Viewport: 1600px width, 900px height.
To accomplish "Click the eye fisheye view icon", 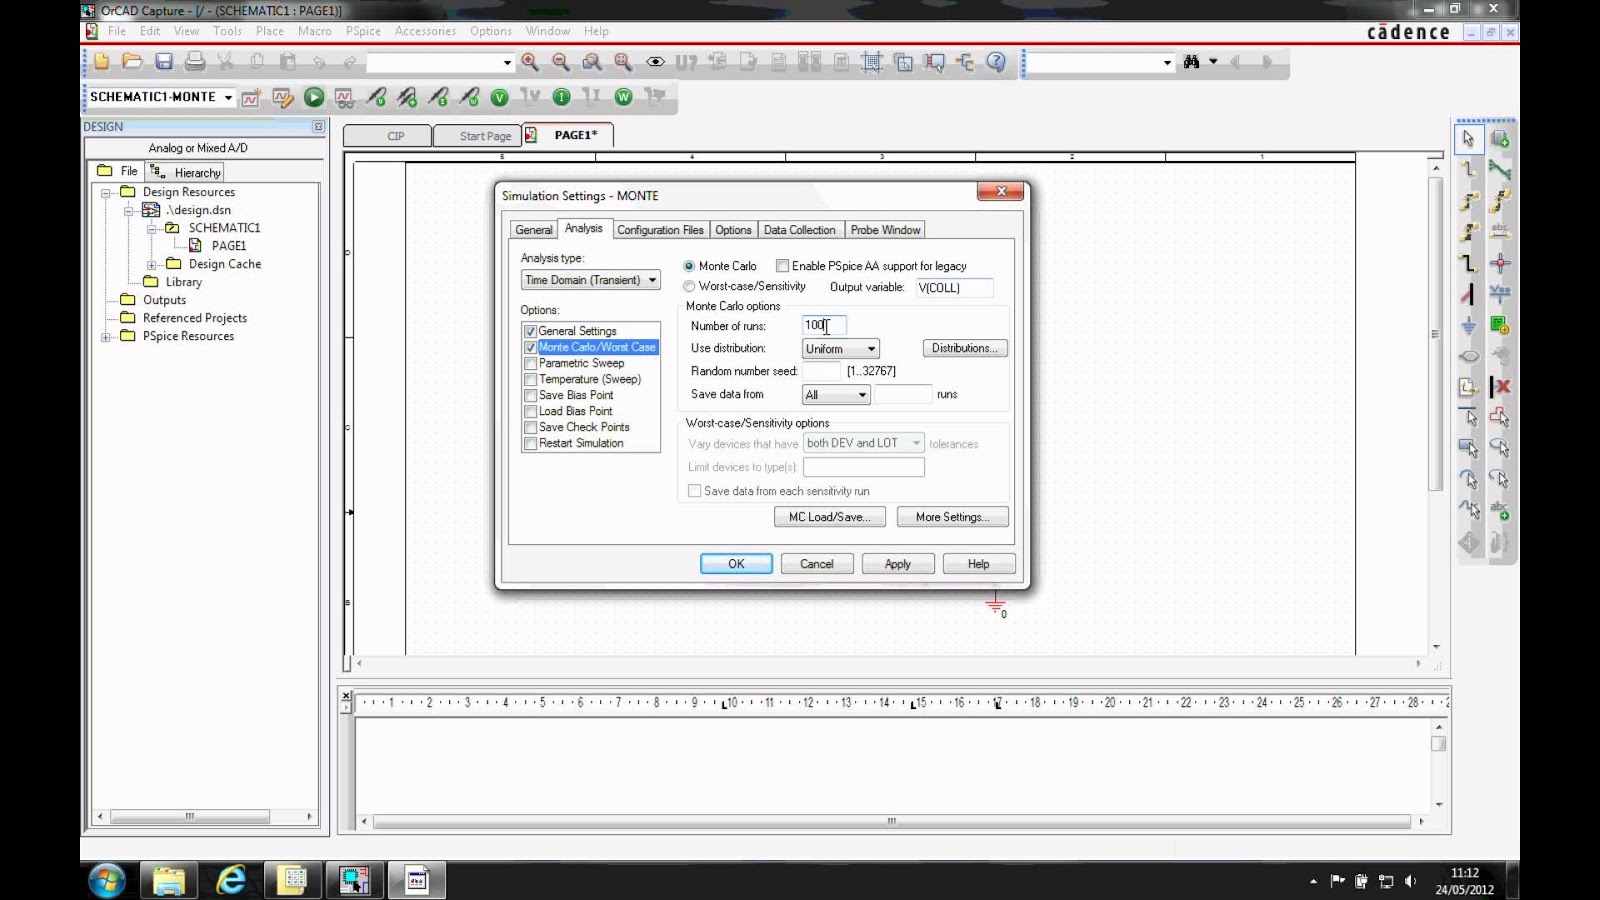I will tap(655, 62).
